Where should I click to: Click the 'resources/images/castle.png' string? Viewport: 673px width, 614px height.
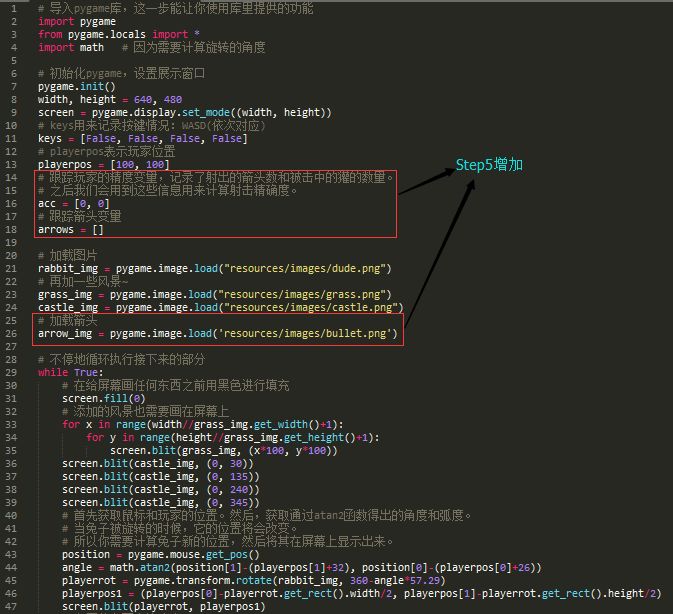pyautogui.click(x=318, y=307)
